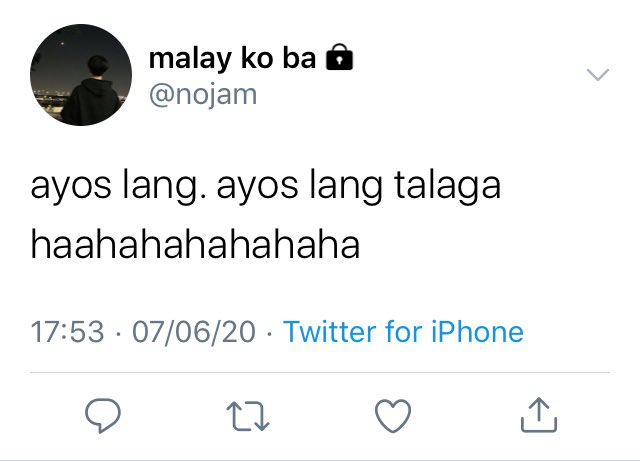Image resolution: width=640 pixels, height=461 pixels.
Task: Click the 17:53 timestamp
Action: point(67,331)
